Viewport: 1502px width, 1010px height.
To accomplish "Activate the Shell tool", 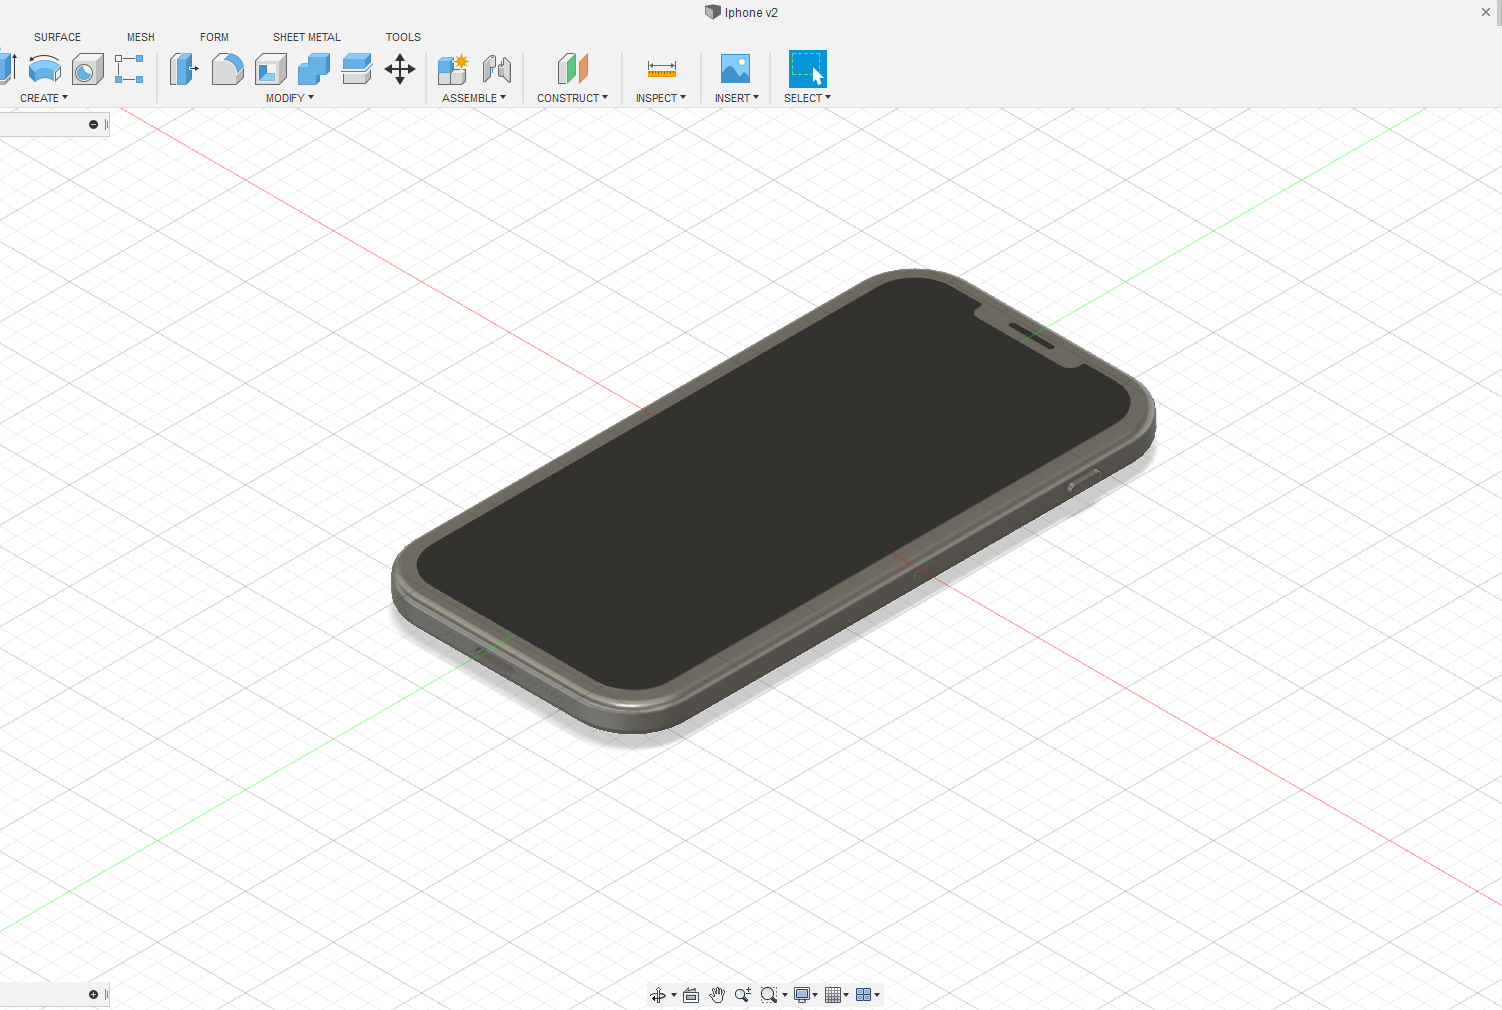I will tap(270, 69).
